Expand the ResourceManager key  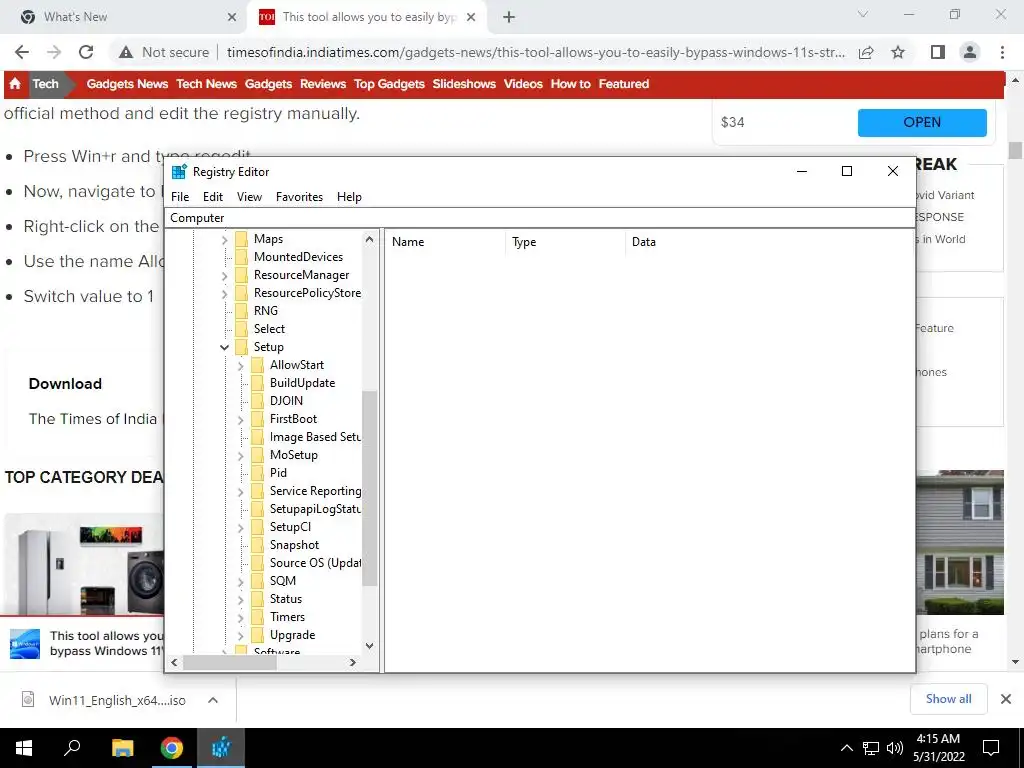pos(224,276)
